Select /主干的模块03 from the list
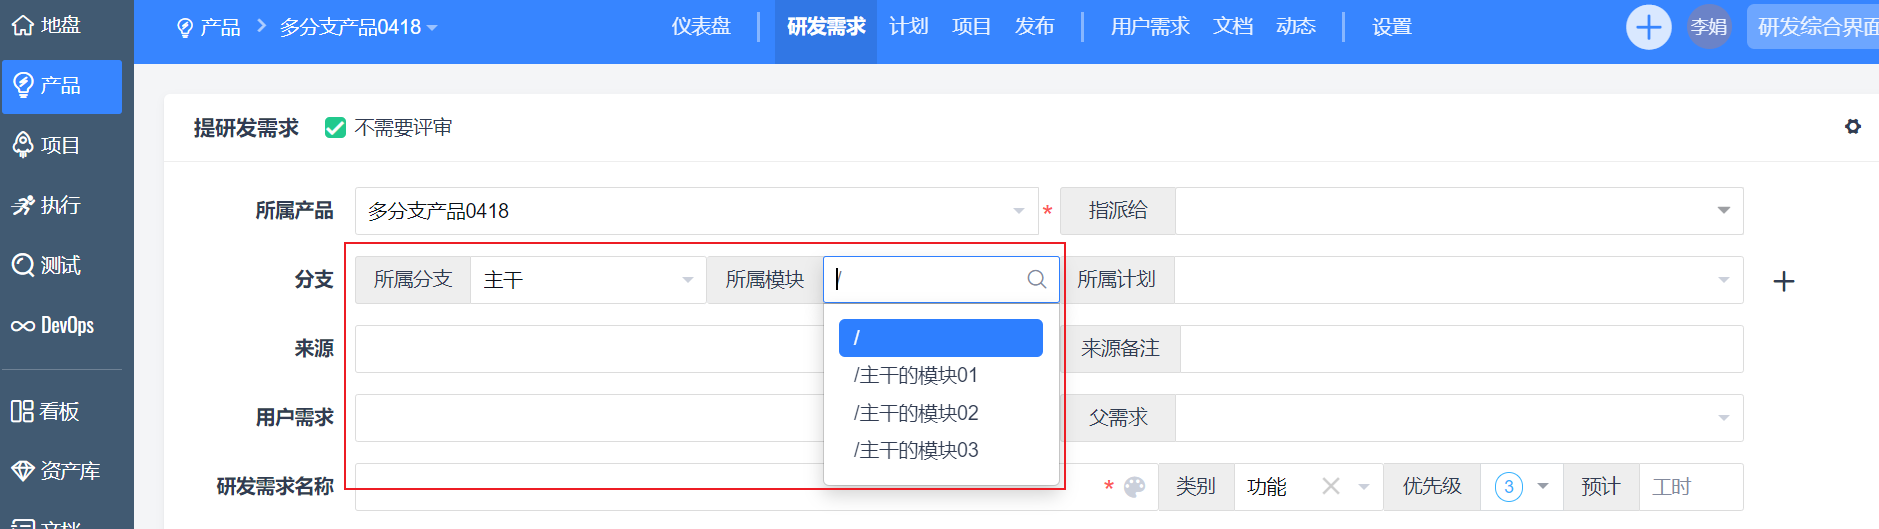The width and height of the screenshot is (1879, 529). tap(941, 451)
